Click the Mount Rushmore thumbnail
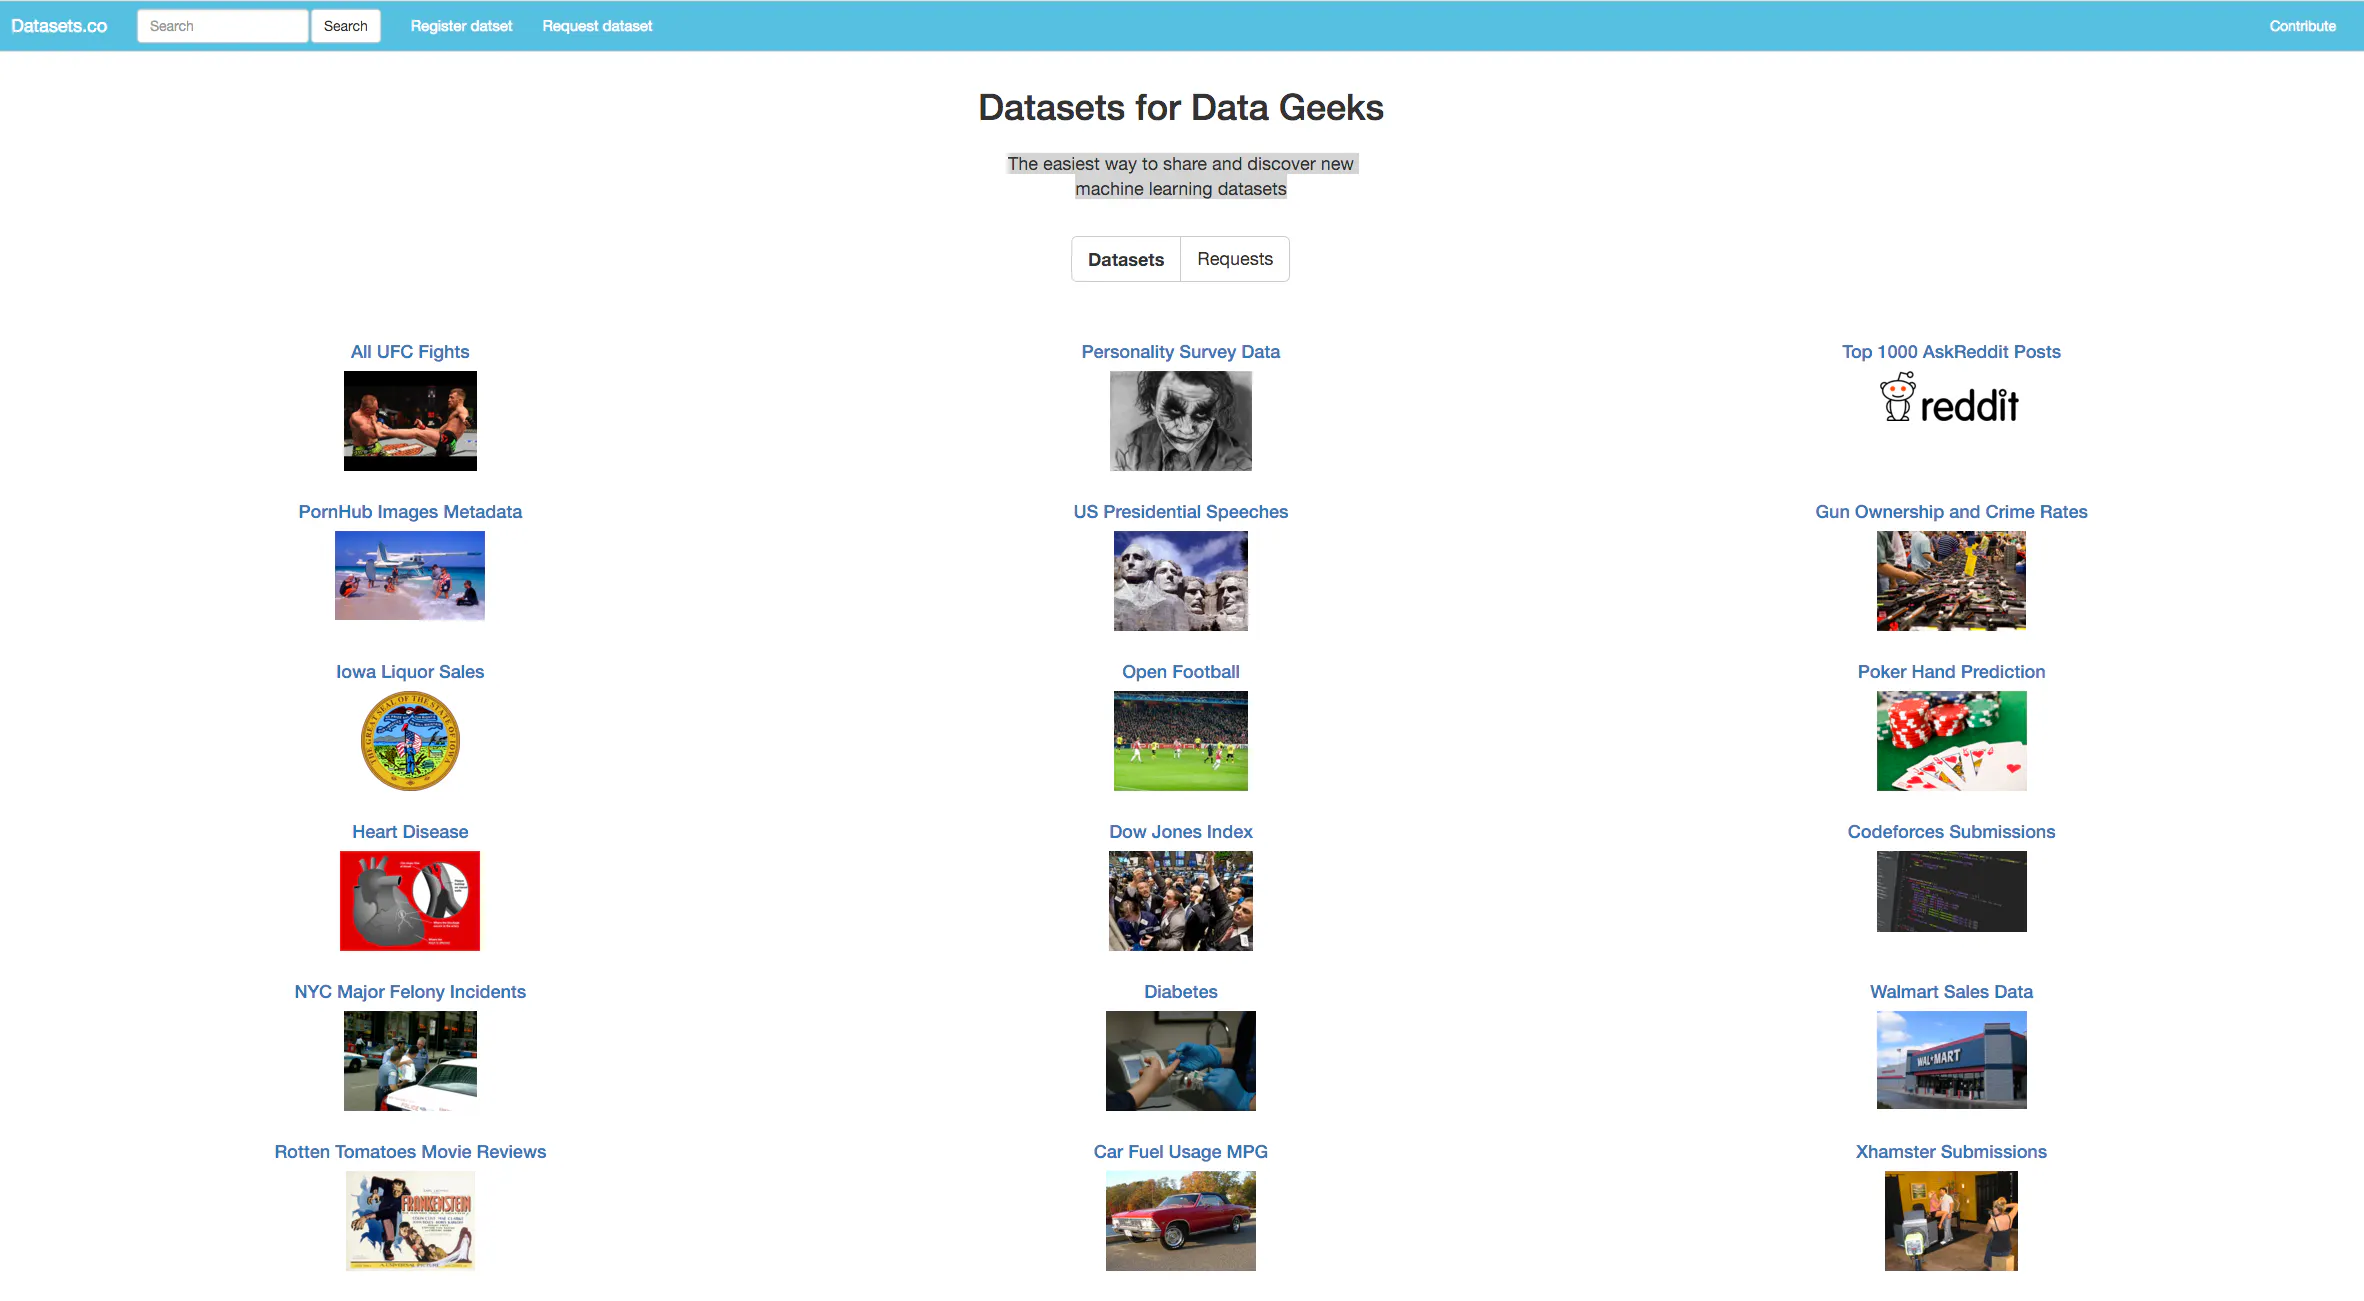The image size is (2364, 1301). point(1181,581)
